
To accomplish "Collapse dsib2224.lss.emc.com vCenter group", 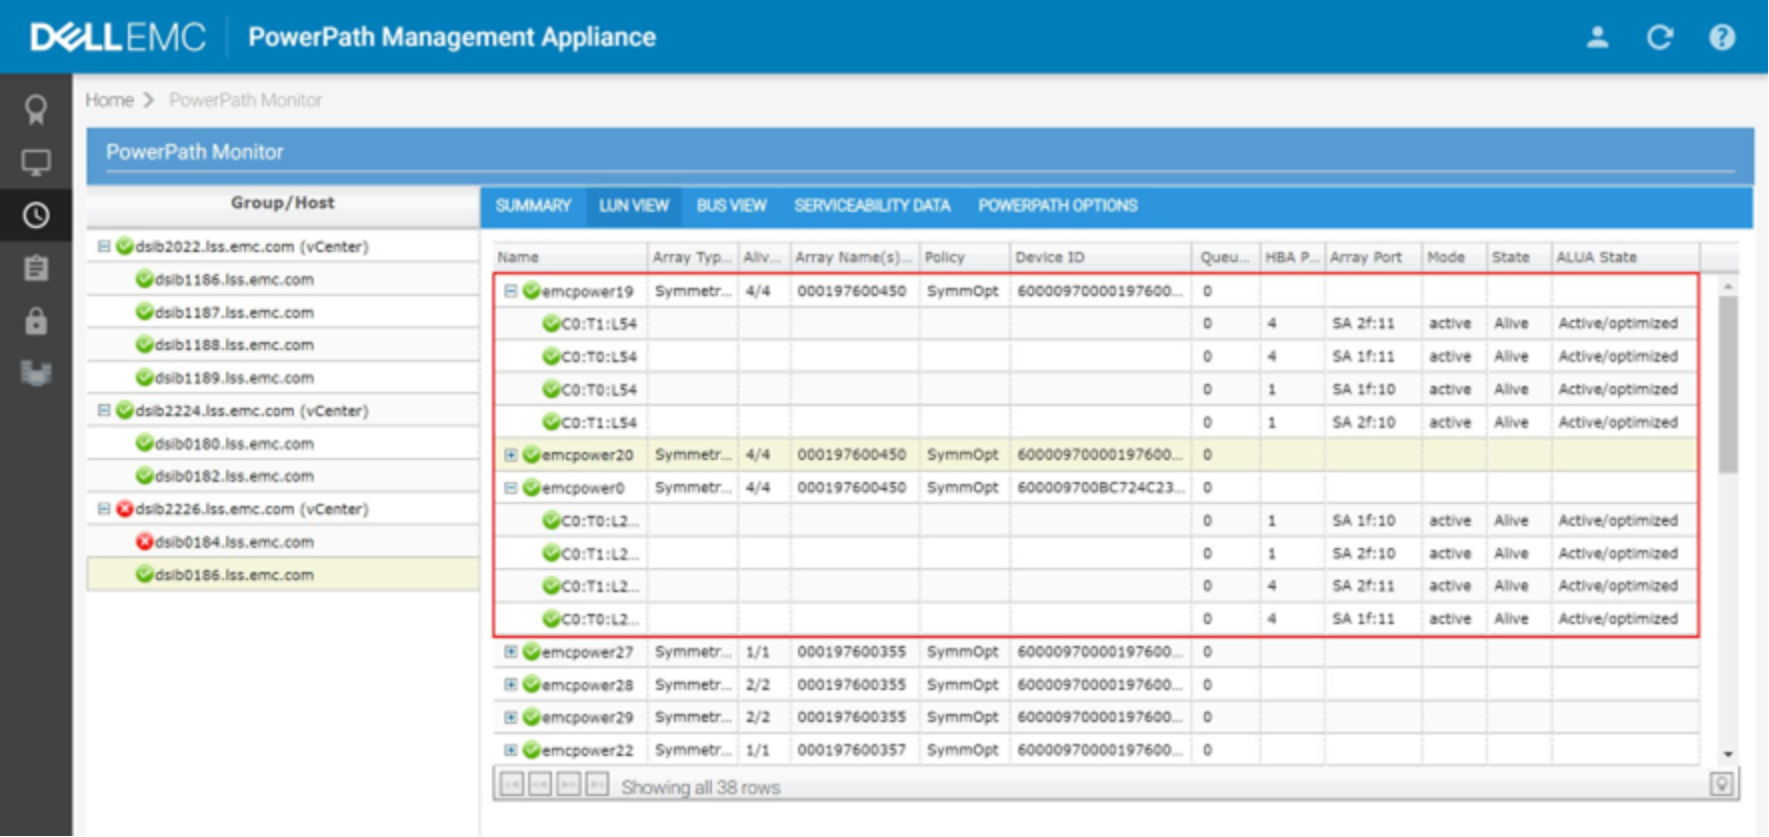I will 104,410.
